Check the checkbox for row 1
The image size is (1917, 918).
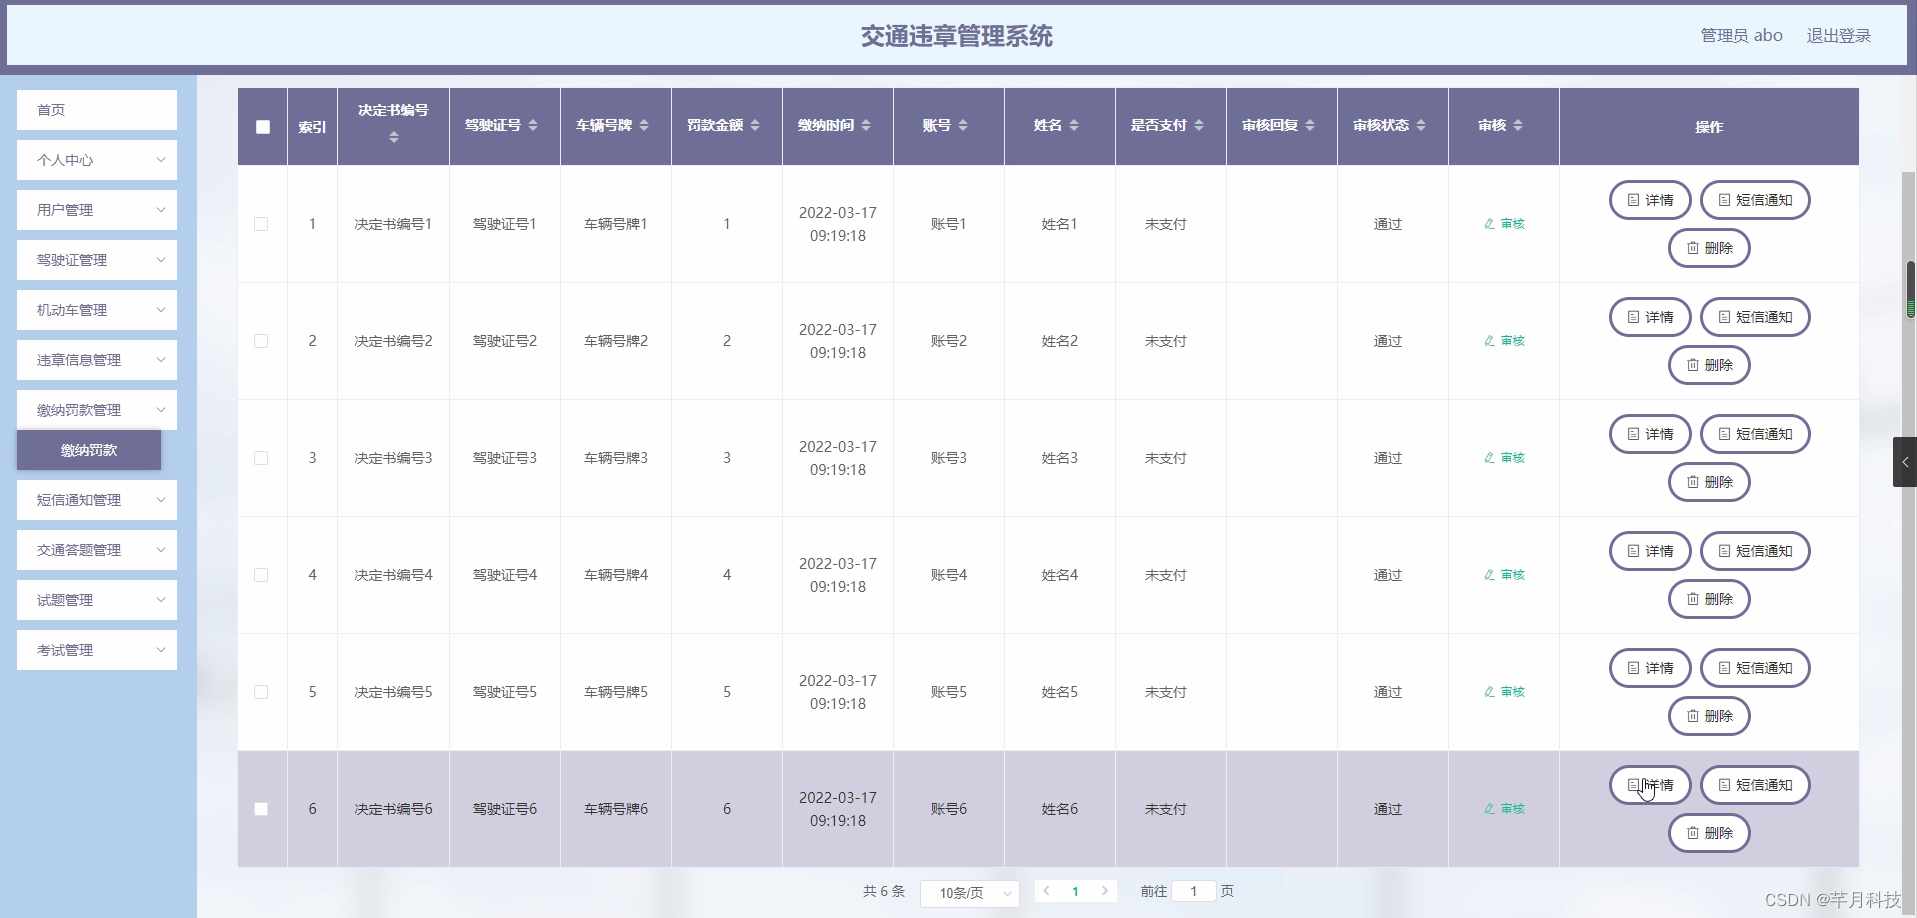pos(262,224)
